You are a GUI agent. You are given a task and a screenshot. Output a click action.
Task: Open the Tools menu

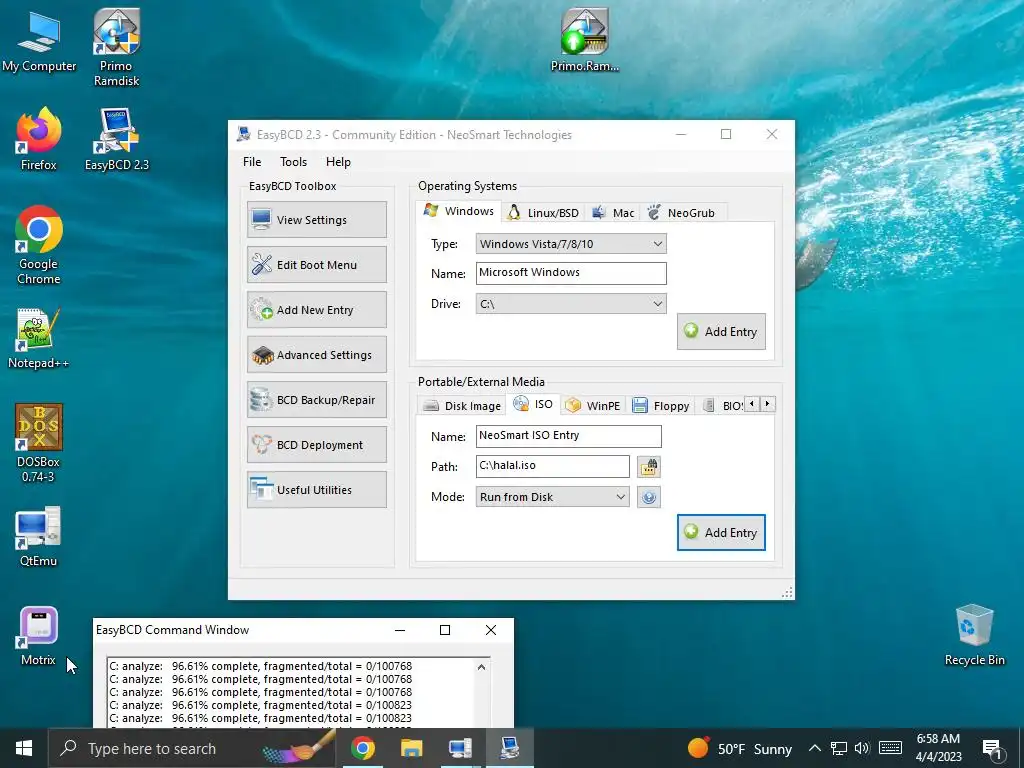point(293,162)
